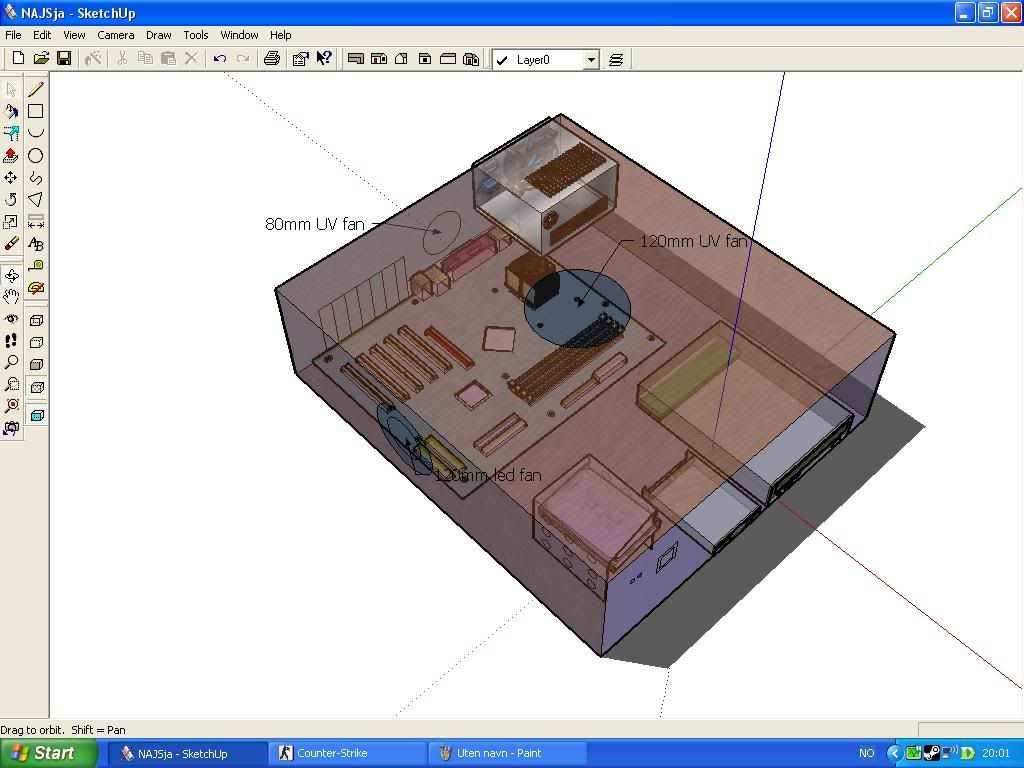Select the Paint Bucket tool
The width and height of the screenshot is (1024, 768).
pos(11,111)
